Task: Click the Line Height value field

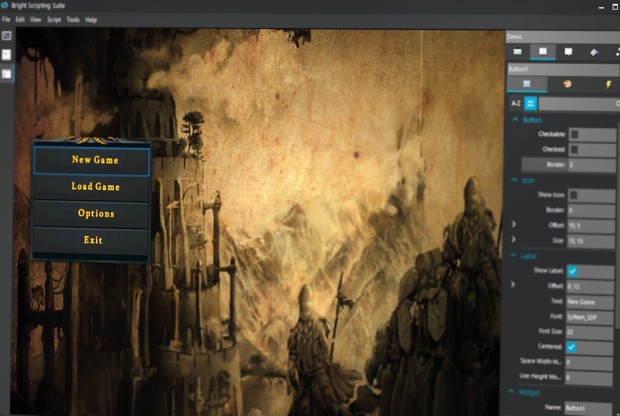Action: coord(588,377)
